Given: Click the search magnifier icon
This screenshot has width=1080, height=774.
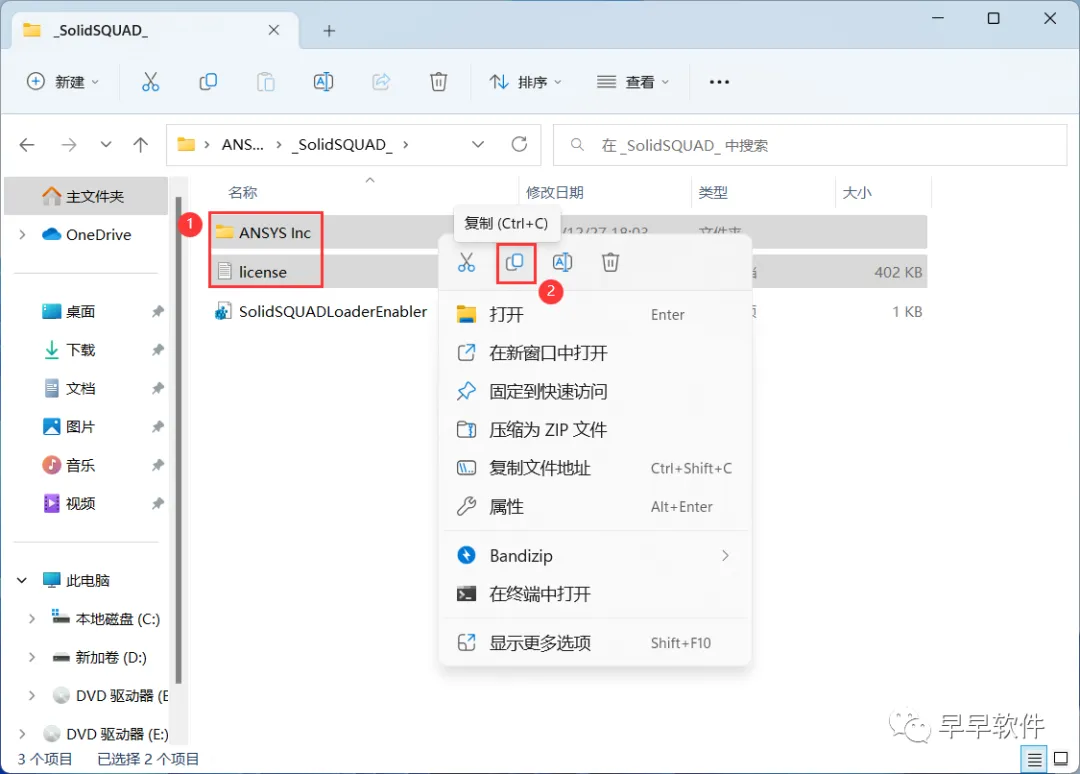Looking at the screenshot, I should tap(577, 145).
